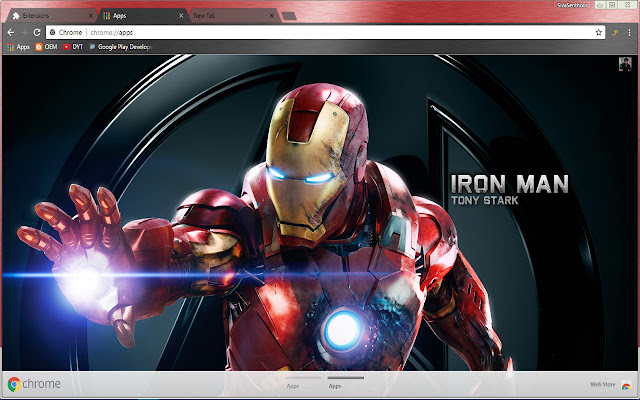Open the Chrome three-dot menu

[629, 32]
